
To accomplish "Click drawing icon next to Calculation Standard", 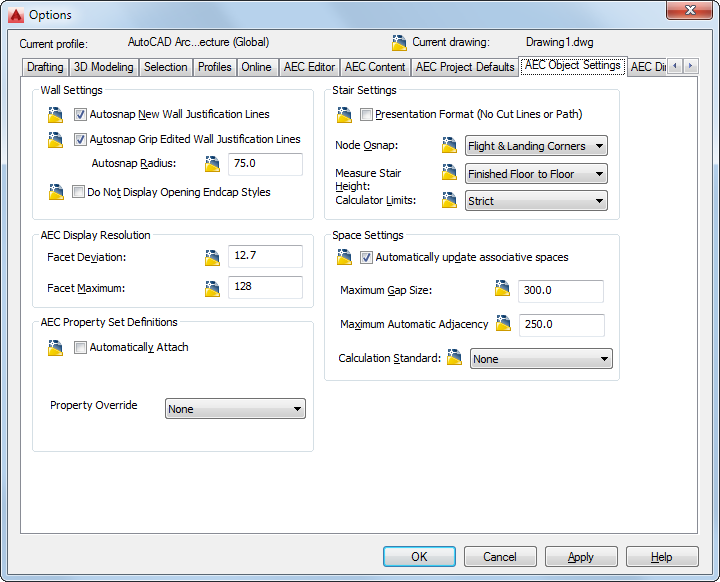I will [454, 357].
